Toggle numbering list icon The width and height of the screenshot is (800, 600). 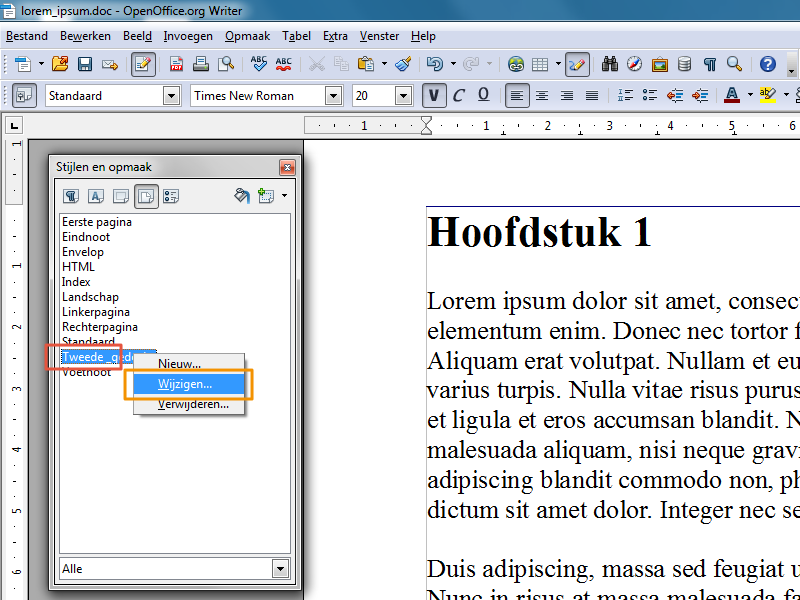(x=625, y=95)
